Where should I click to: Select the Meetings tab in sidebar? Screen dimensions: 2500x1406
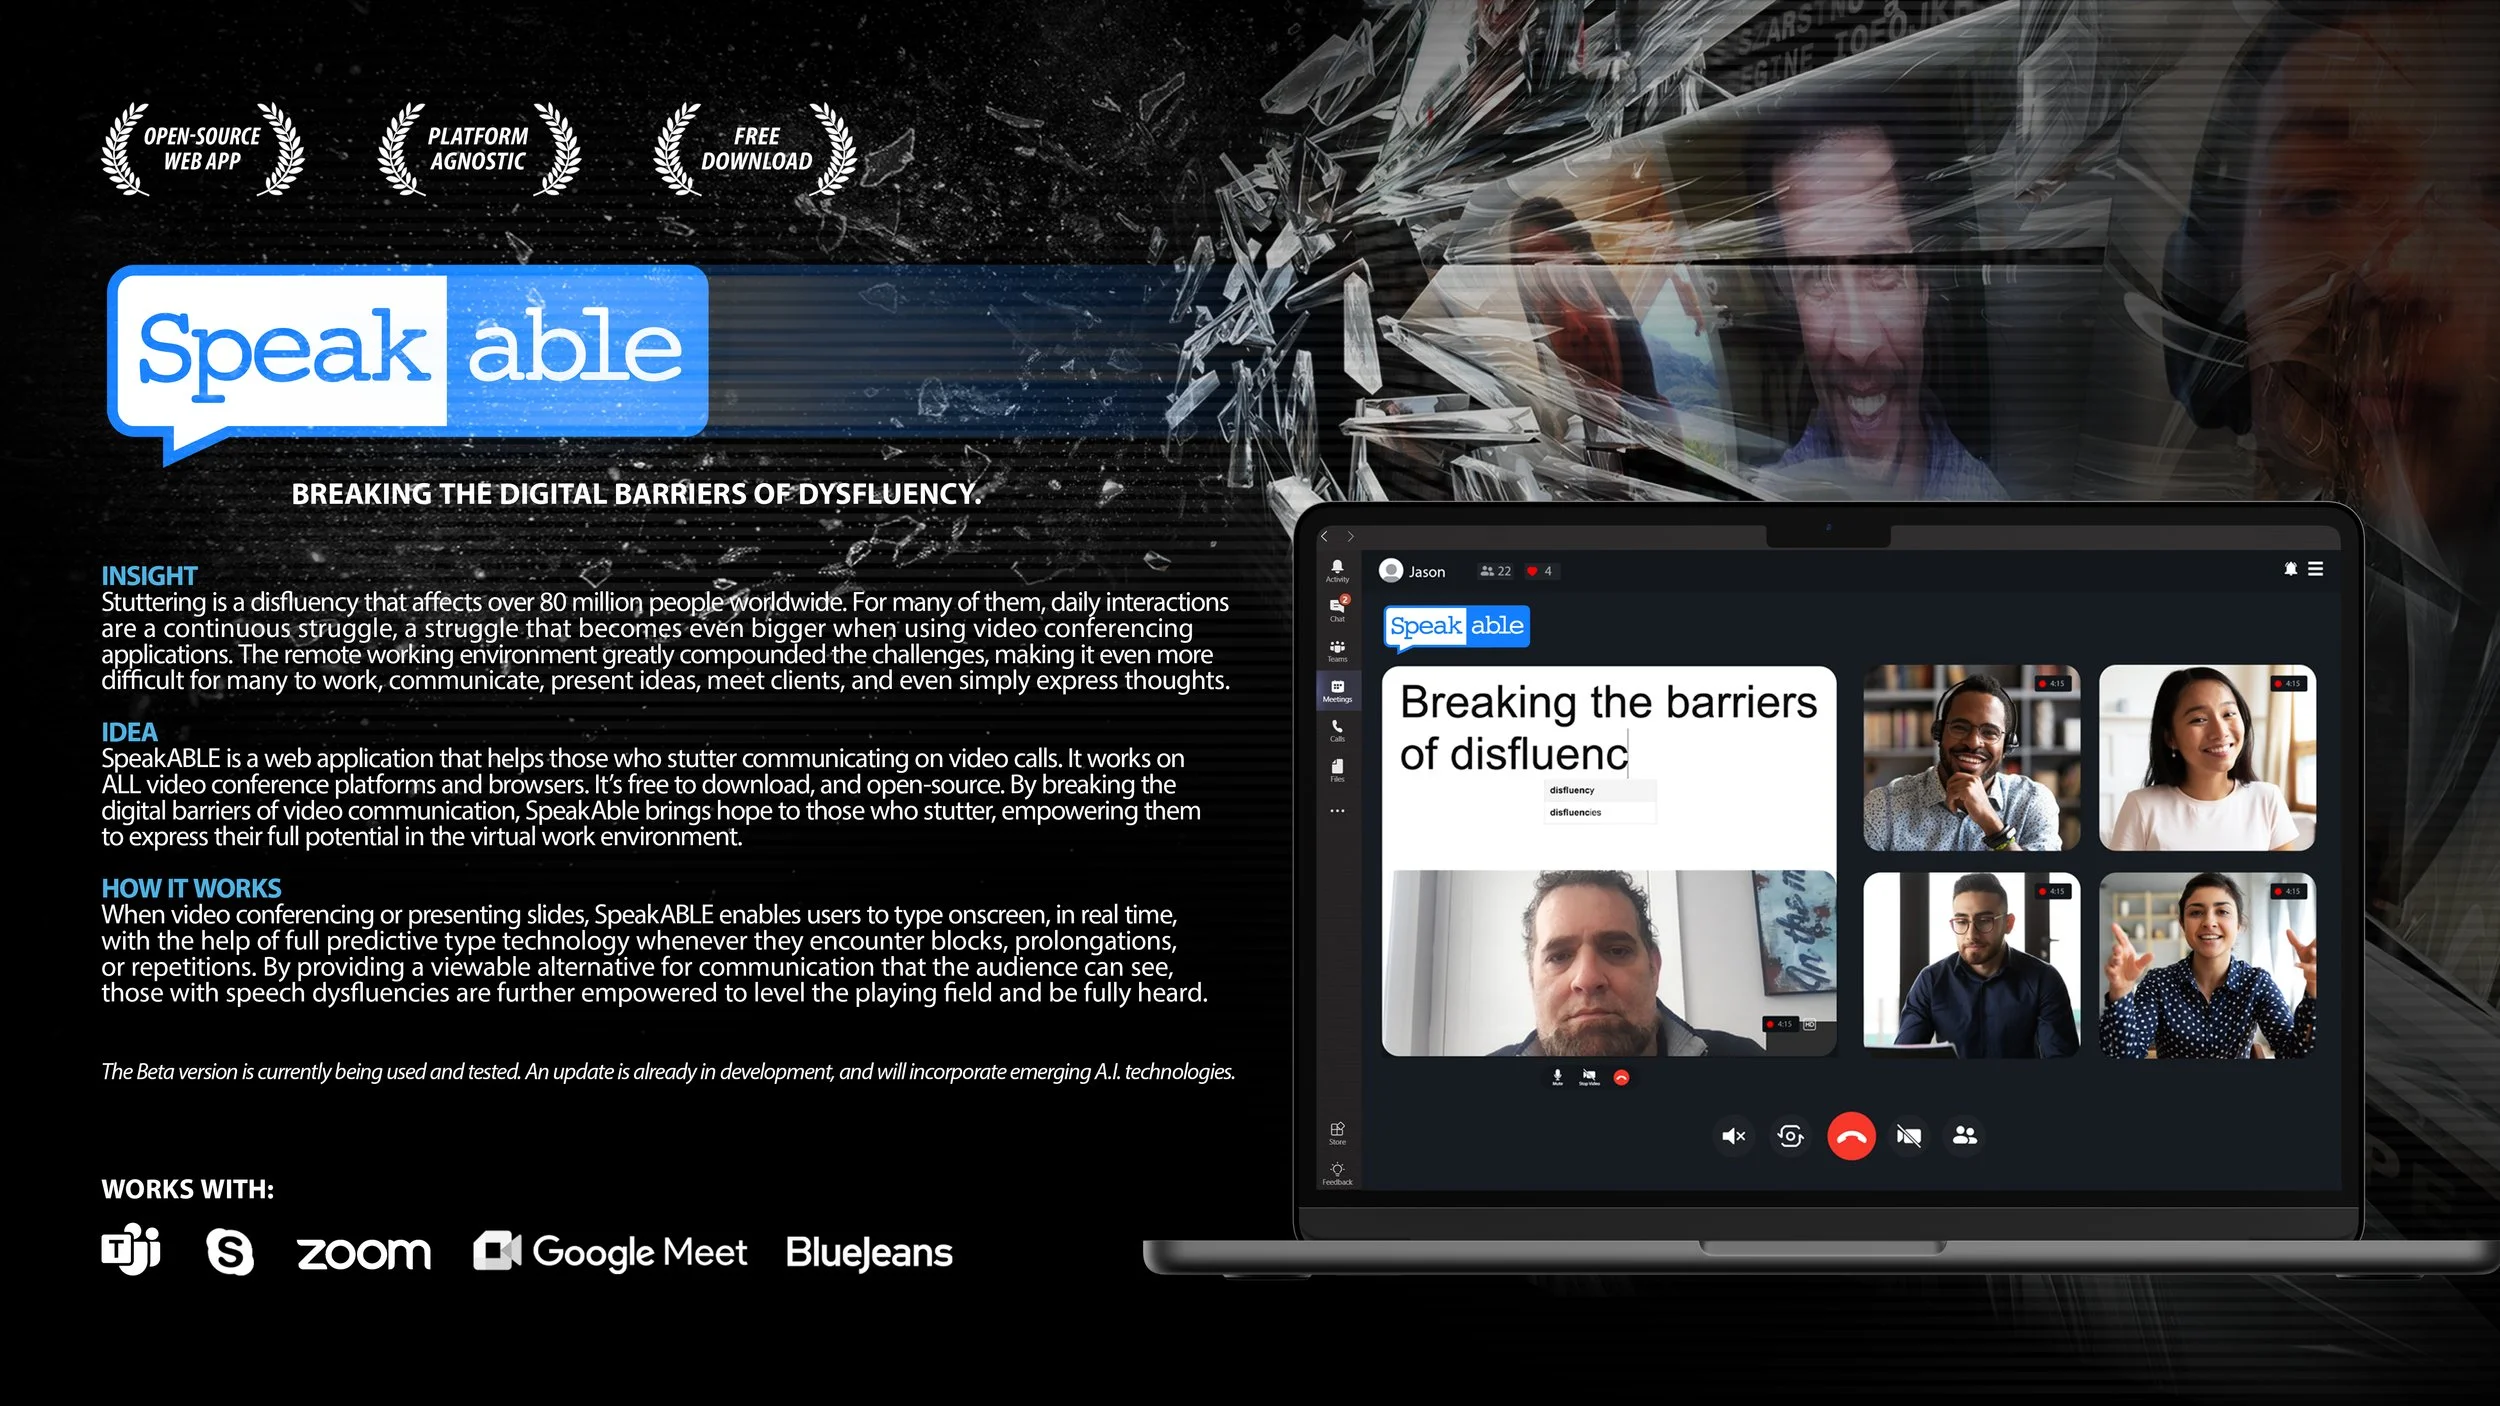pos(1337,690)
